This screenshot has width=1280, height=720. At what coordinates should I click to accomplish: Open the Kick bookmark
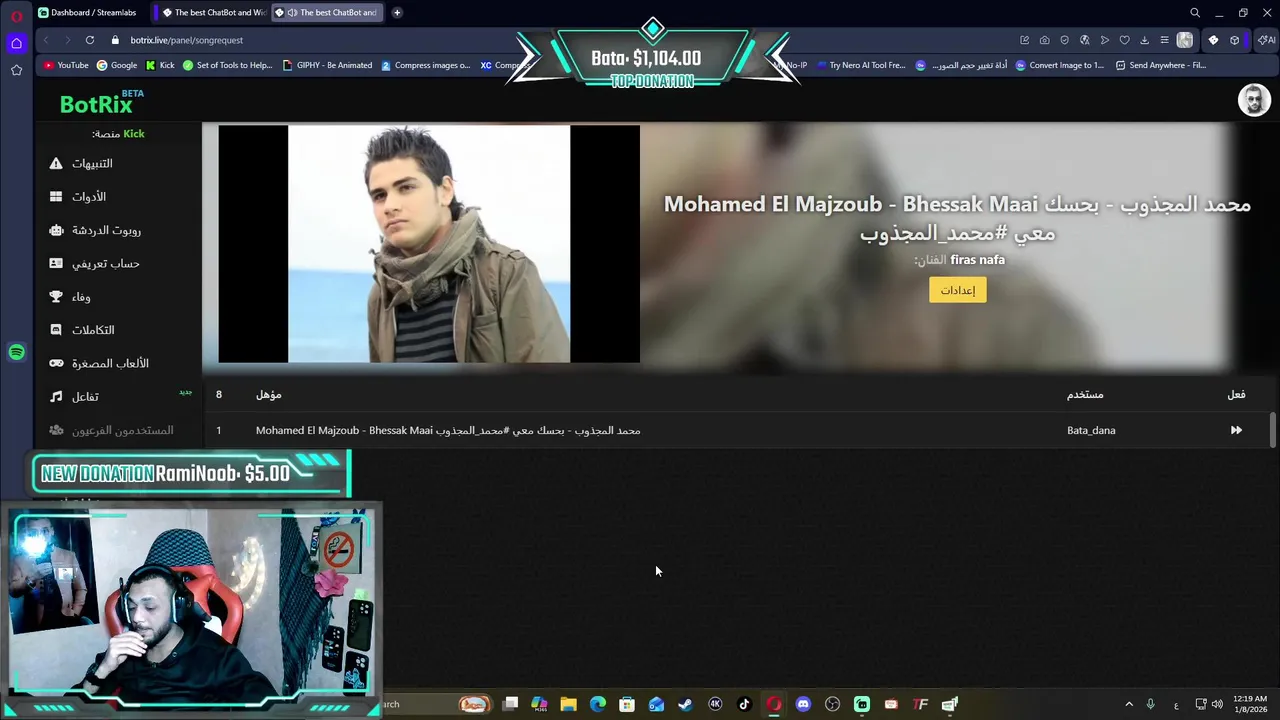point(160,65)
